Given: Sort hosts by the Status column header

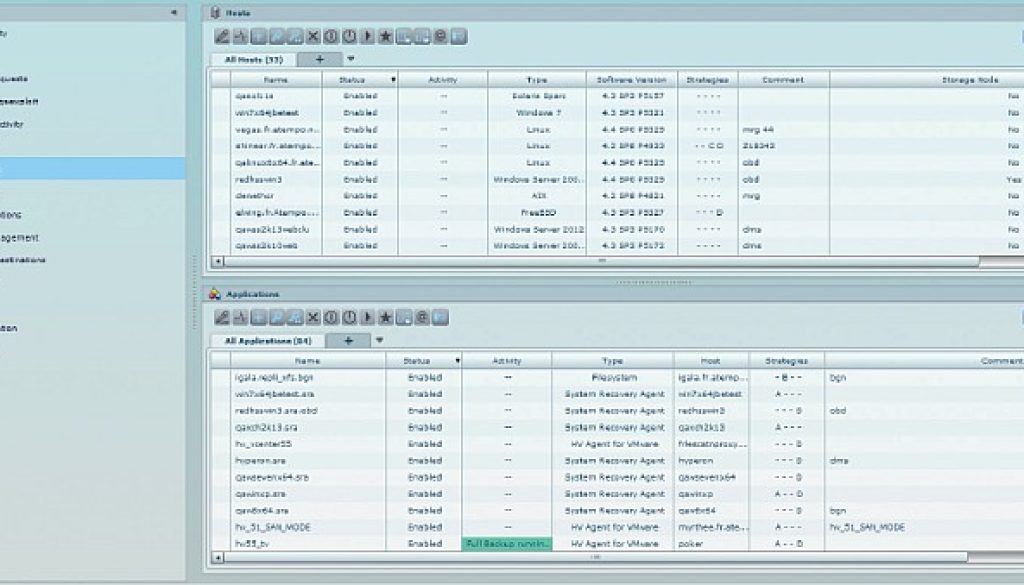Looking at the screenshot, I should pyautogui.click(x=359, y=78).
